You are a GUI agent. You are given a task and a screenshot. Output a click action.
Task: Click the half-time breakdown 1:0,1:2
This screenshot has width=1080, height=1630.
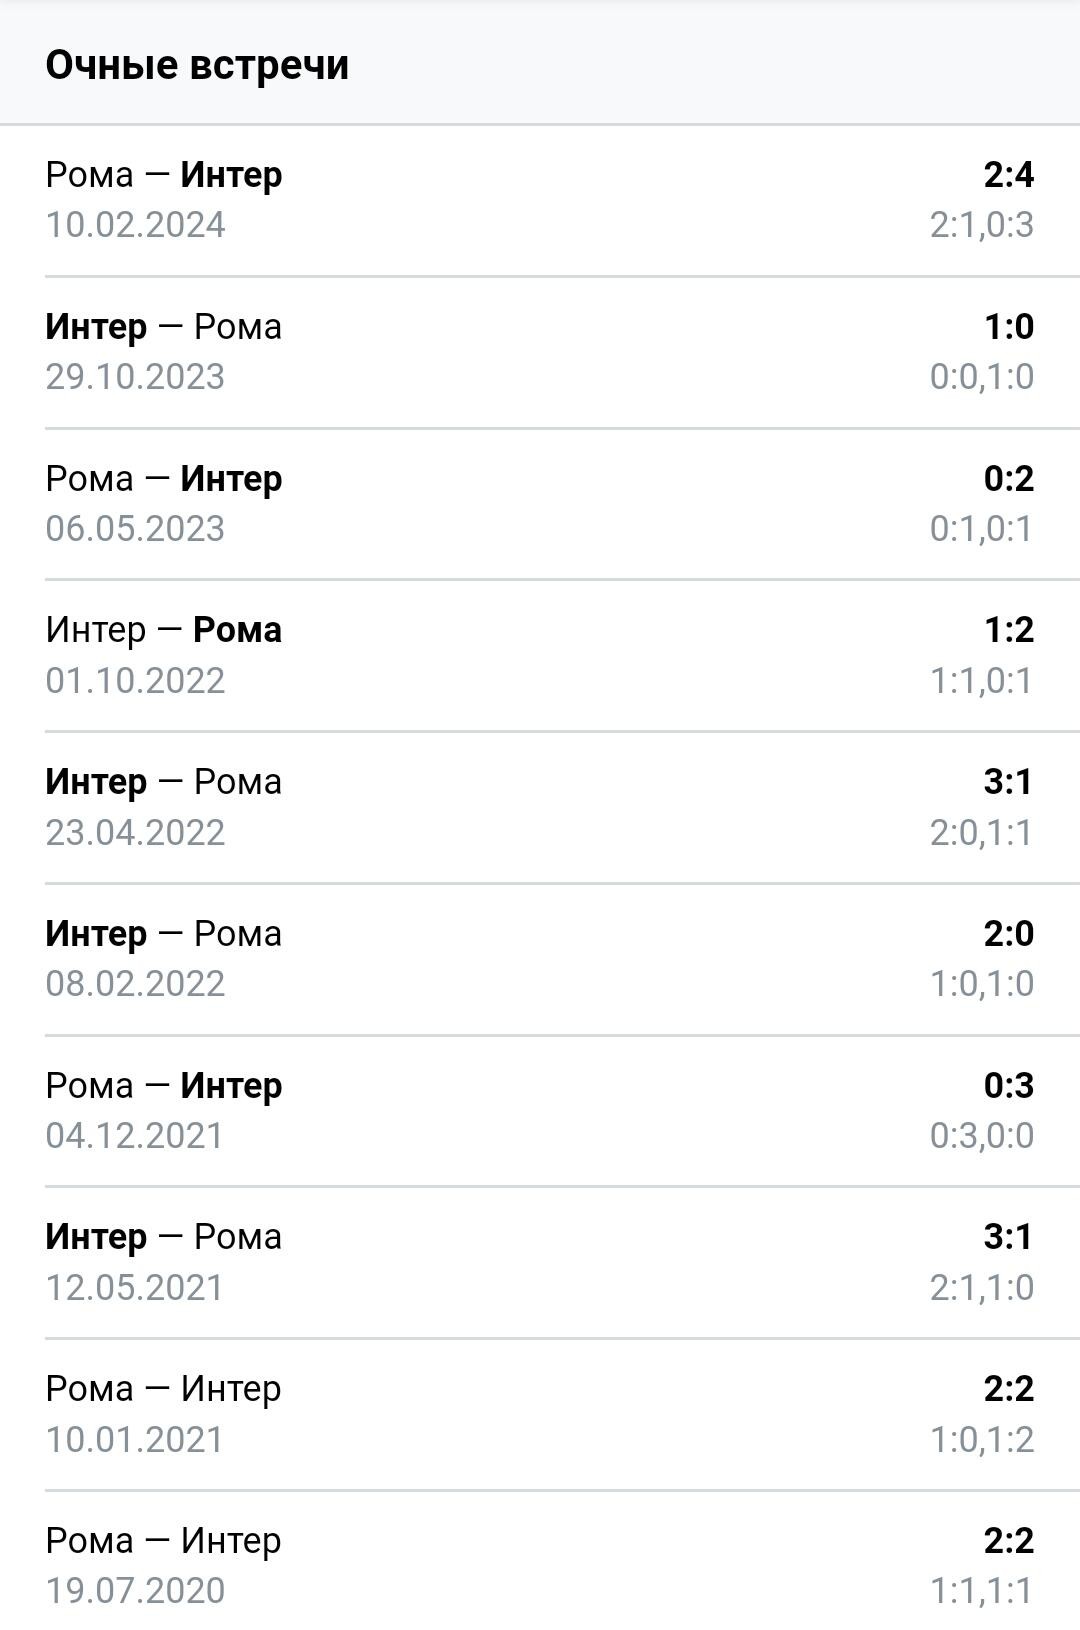pyautogui.click(x=981, y=1440)
